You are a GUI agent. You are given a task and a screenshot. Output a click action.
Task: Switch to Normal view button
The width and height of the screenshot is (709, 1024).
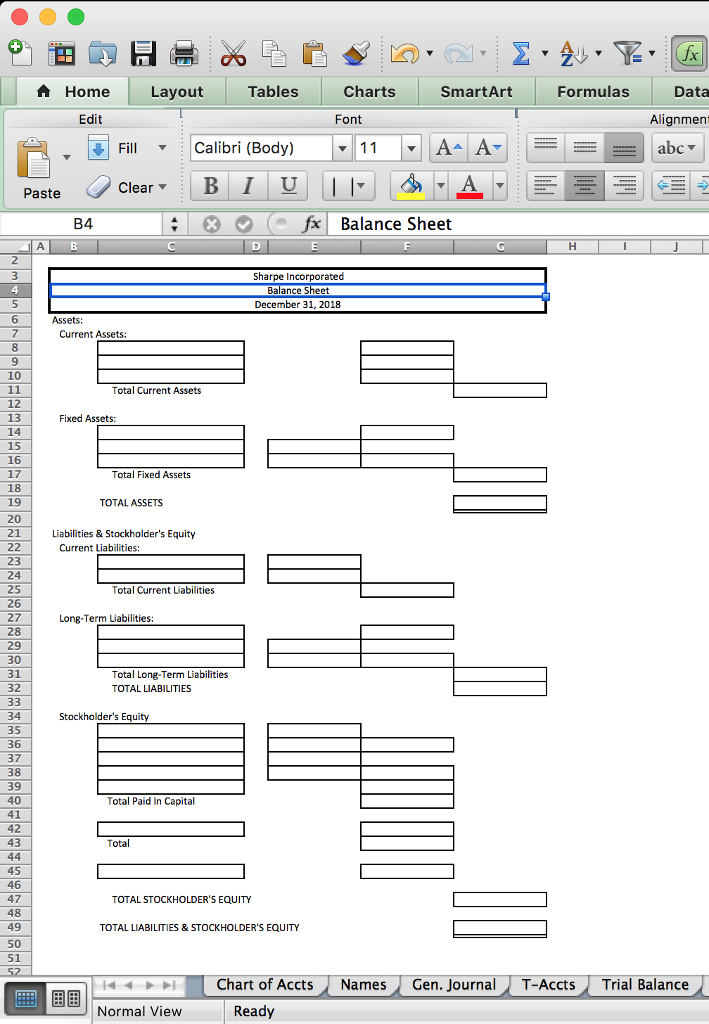pyautogui.click(x=25, y=999)
